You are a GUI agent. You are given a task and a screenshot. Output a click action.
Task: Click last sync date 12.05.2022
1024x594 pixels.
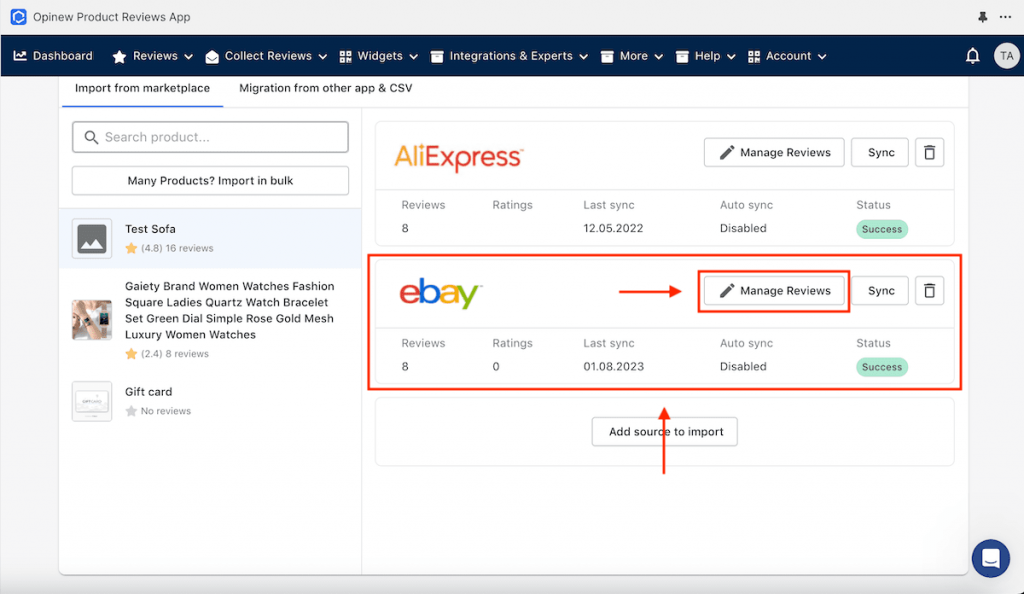pos(613,228)
